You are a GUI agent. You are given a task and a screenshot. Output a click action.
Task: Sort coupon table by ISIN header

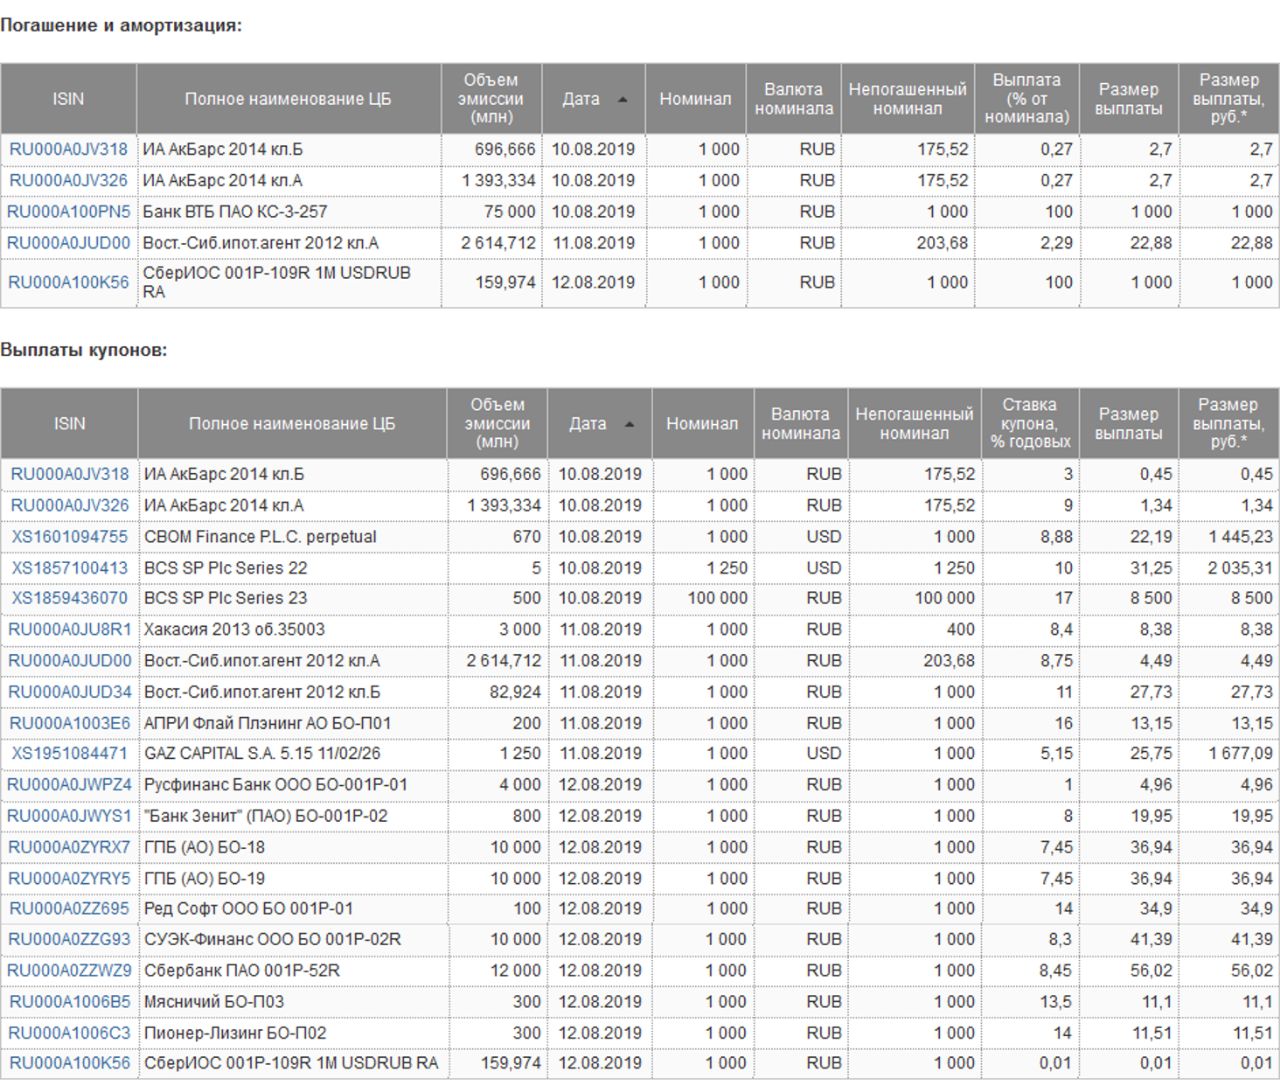[69, 424]
